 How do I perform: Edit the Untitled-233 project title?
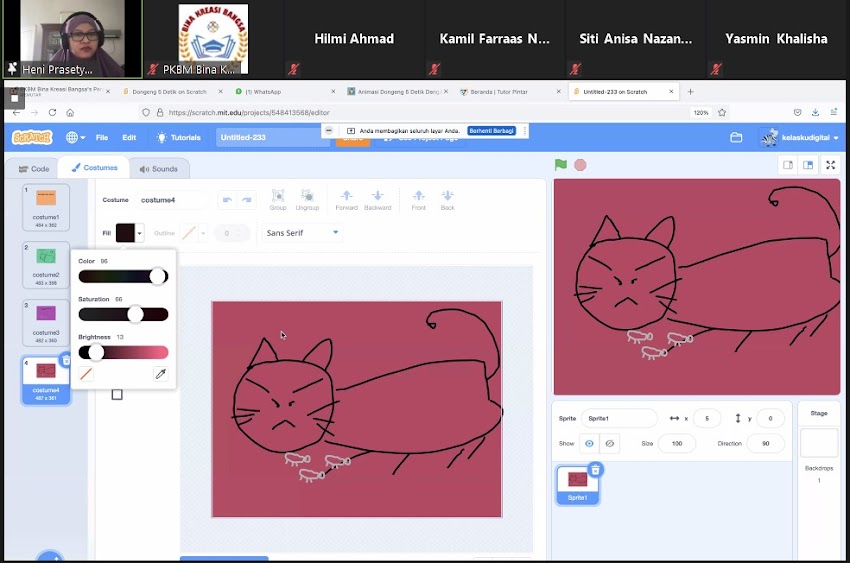pos(272,138)
